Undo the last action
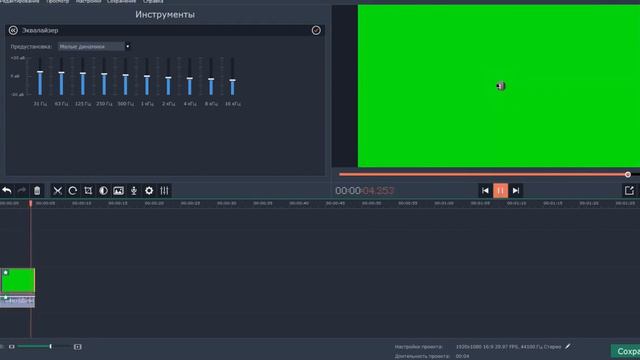The height and width of the screenshot is (360, 640). [x=7, y=191]
